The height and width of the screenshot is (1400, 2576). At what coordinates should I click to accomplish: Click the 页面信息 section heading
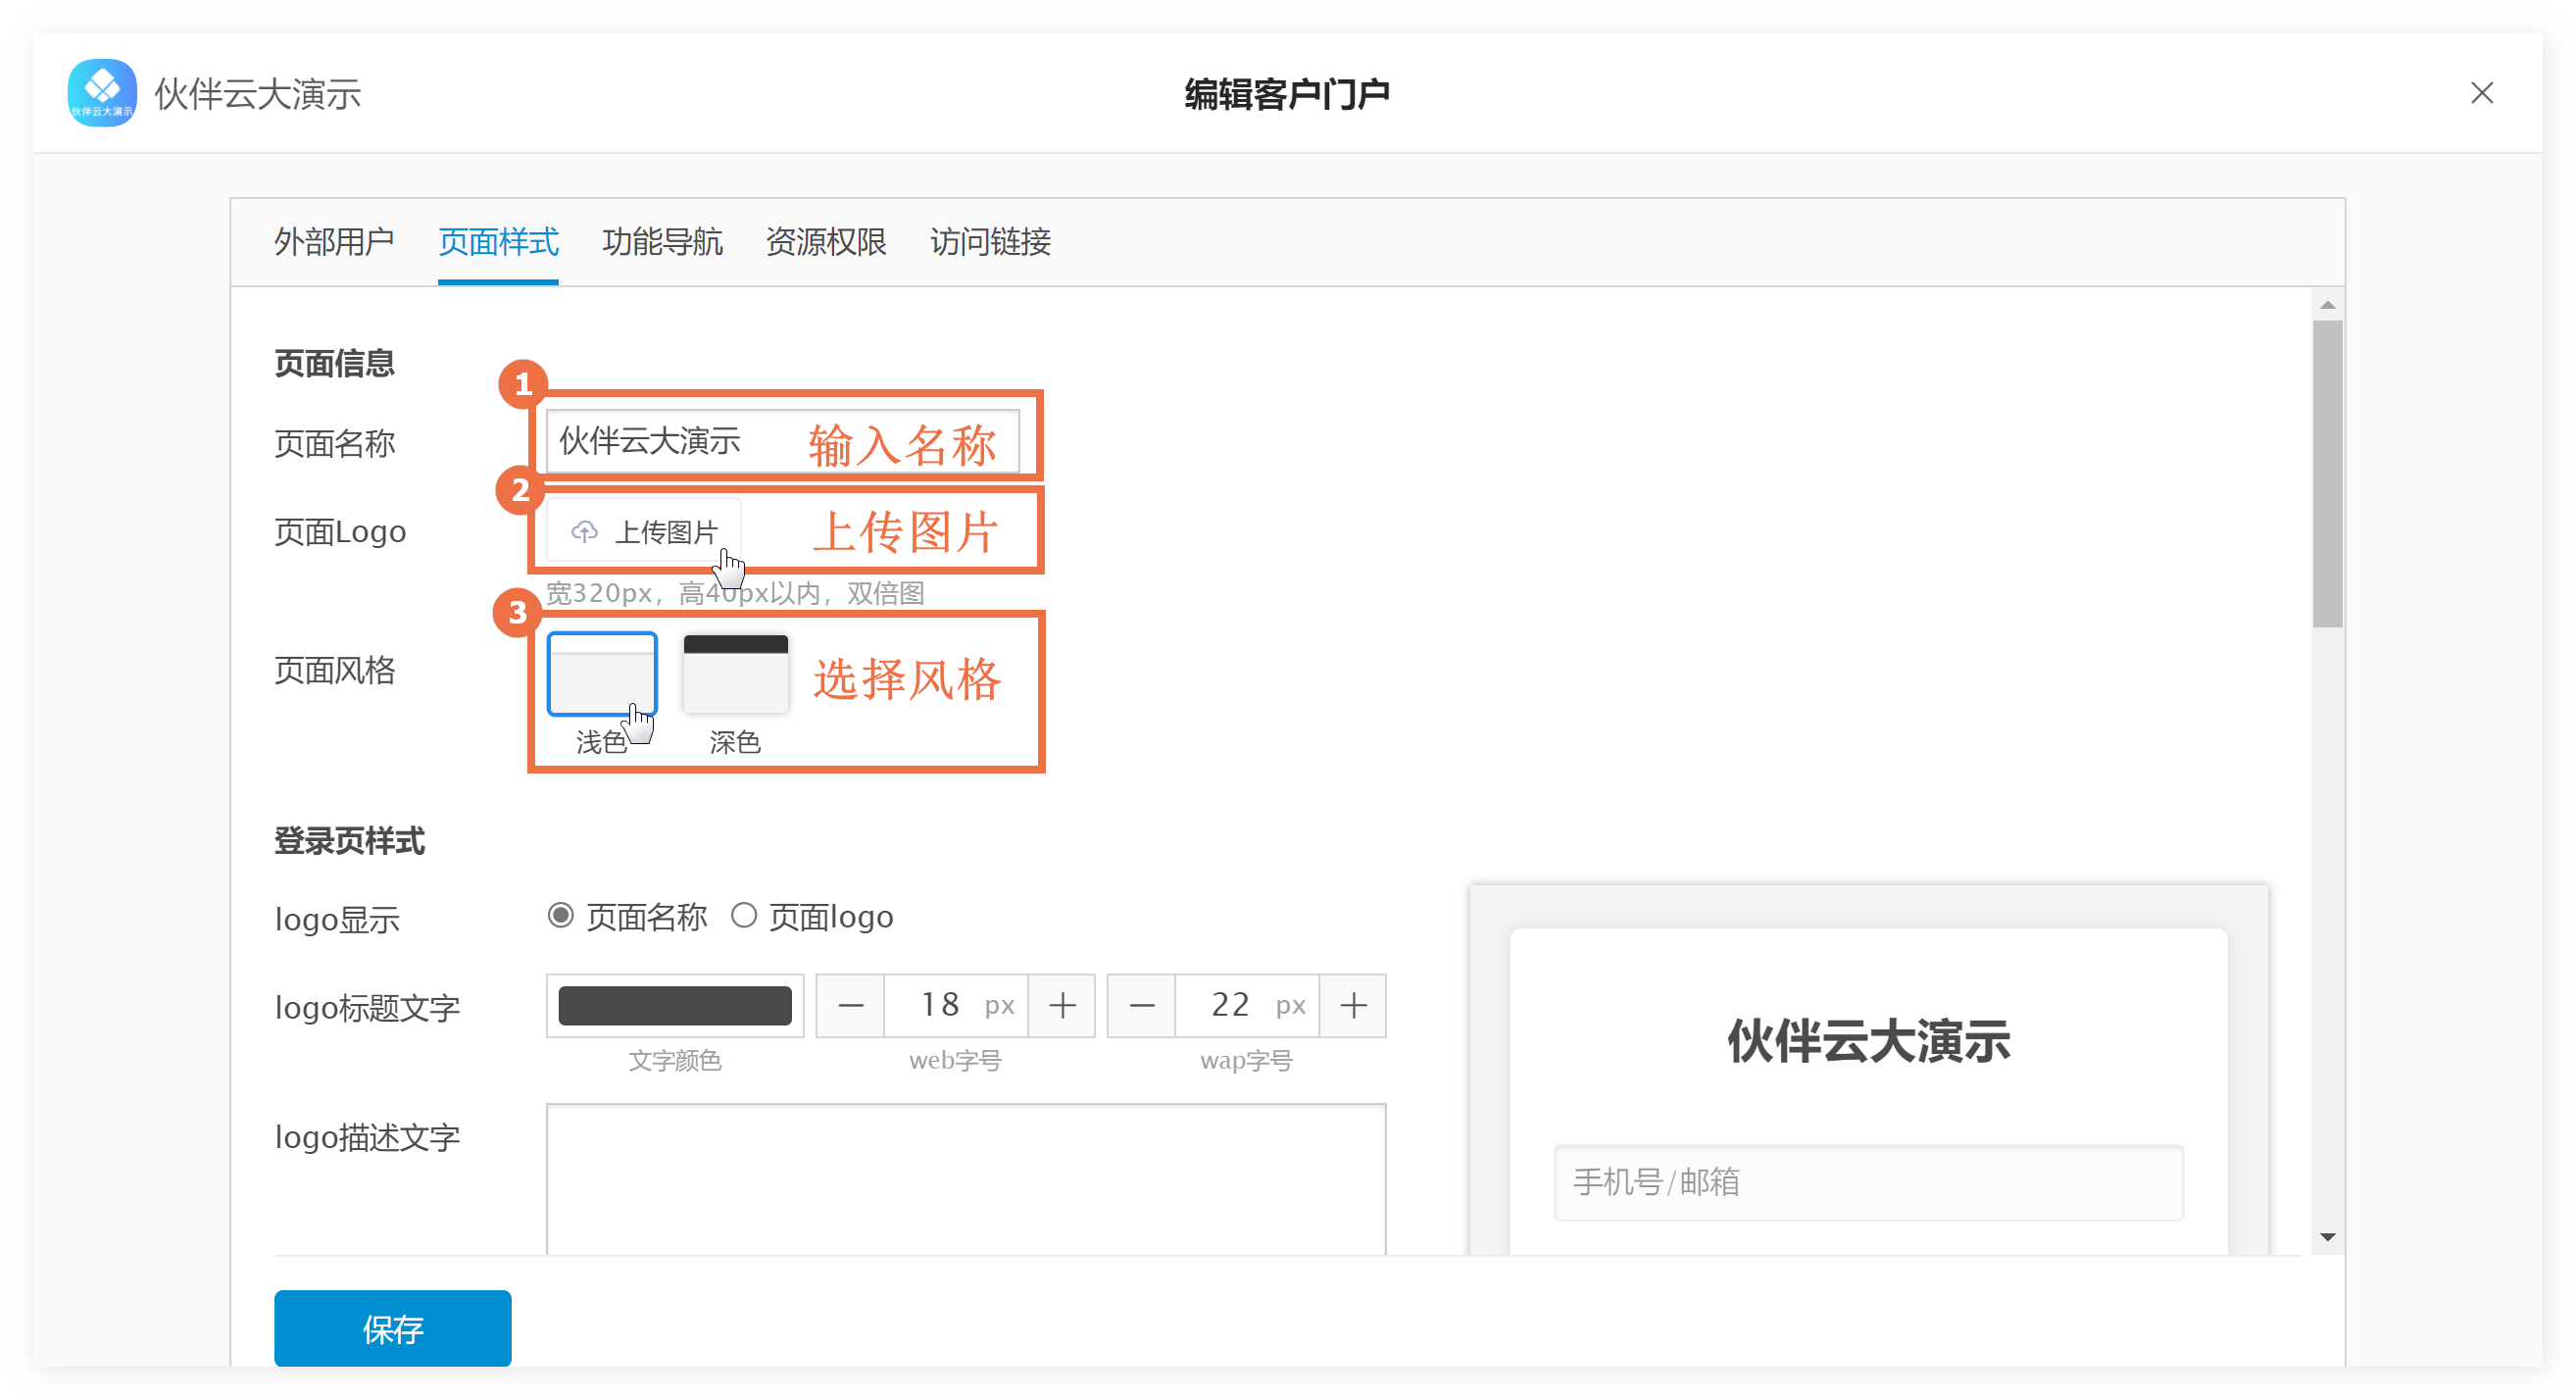point(334,363)
